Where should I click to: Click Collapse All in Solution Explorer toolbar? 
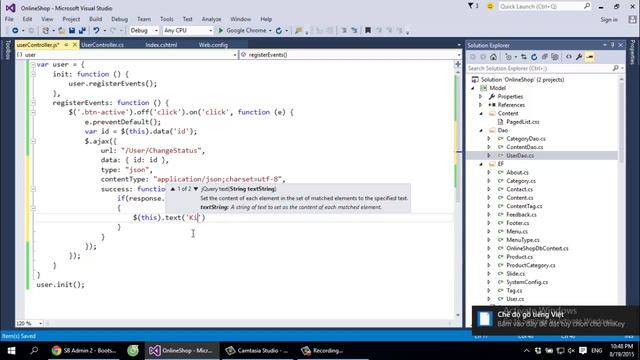tap(544, 57)
